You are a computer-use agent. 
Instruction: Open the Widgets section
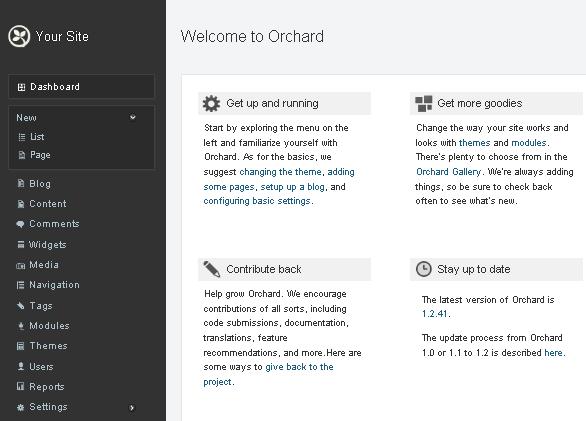[x=47, y=245]
